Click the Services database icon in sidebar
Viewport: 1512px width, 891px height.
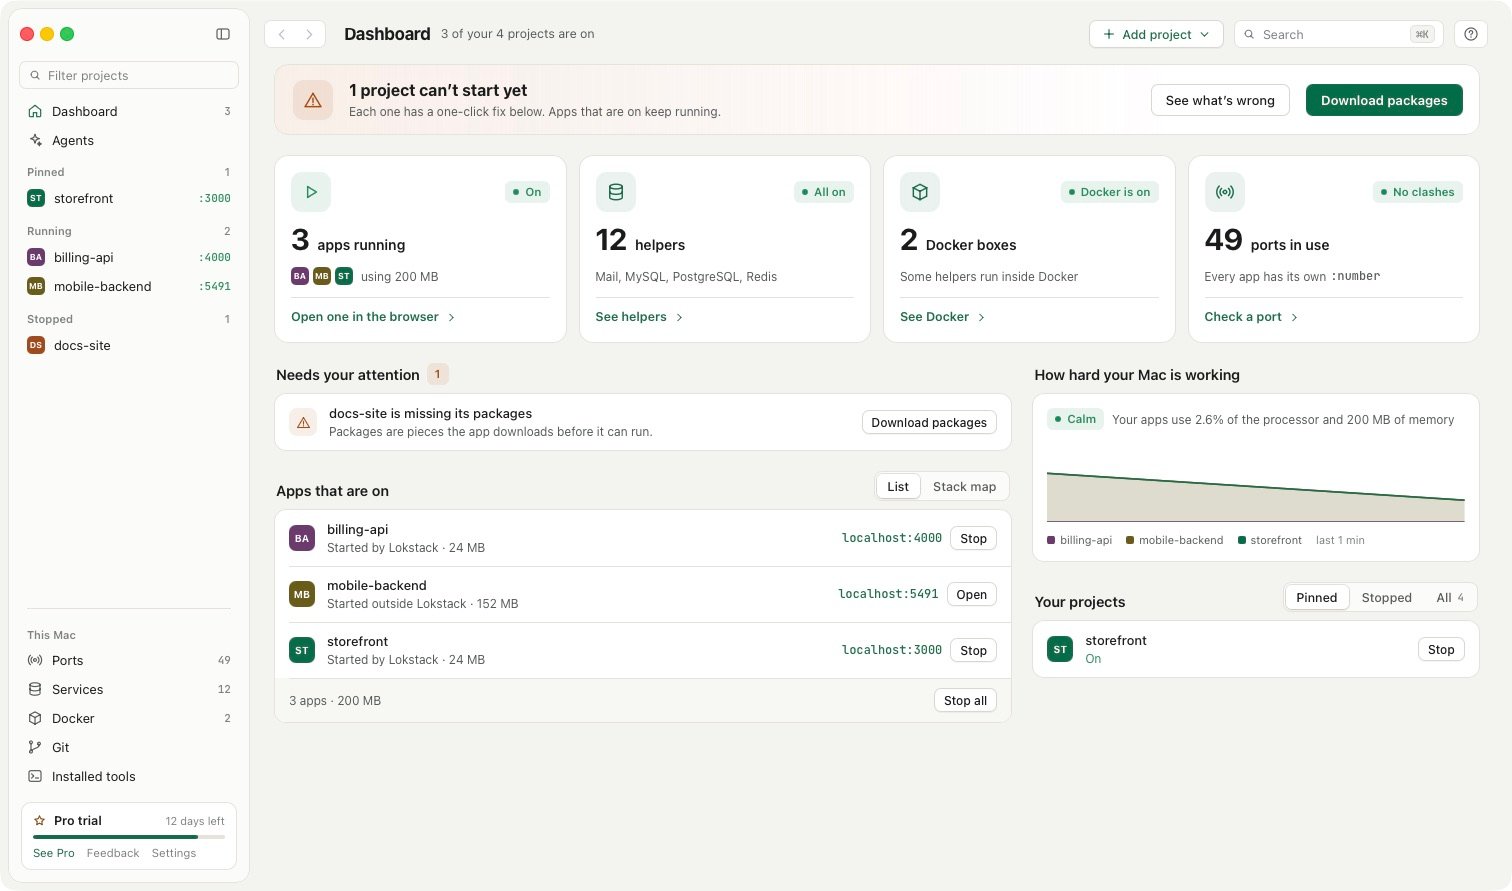[35, 689]
